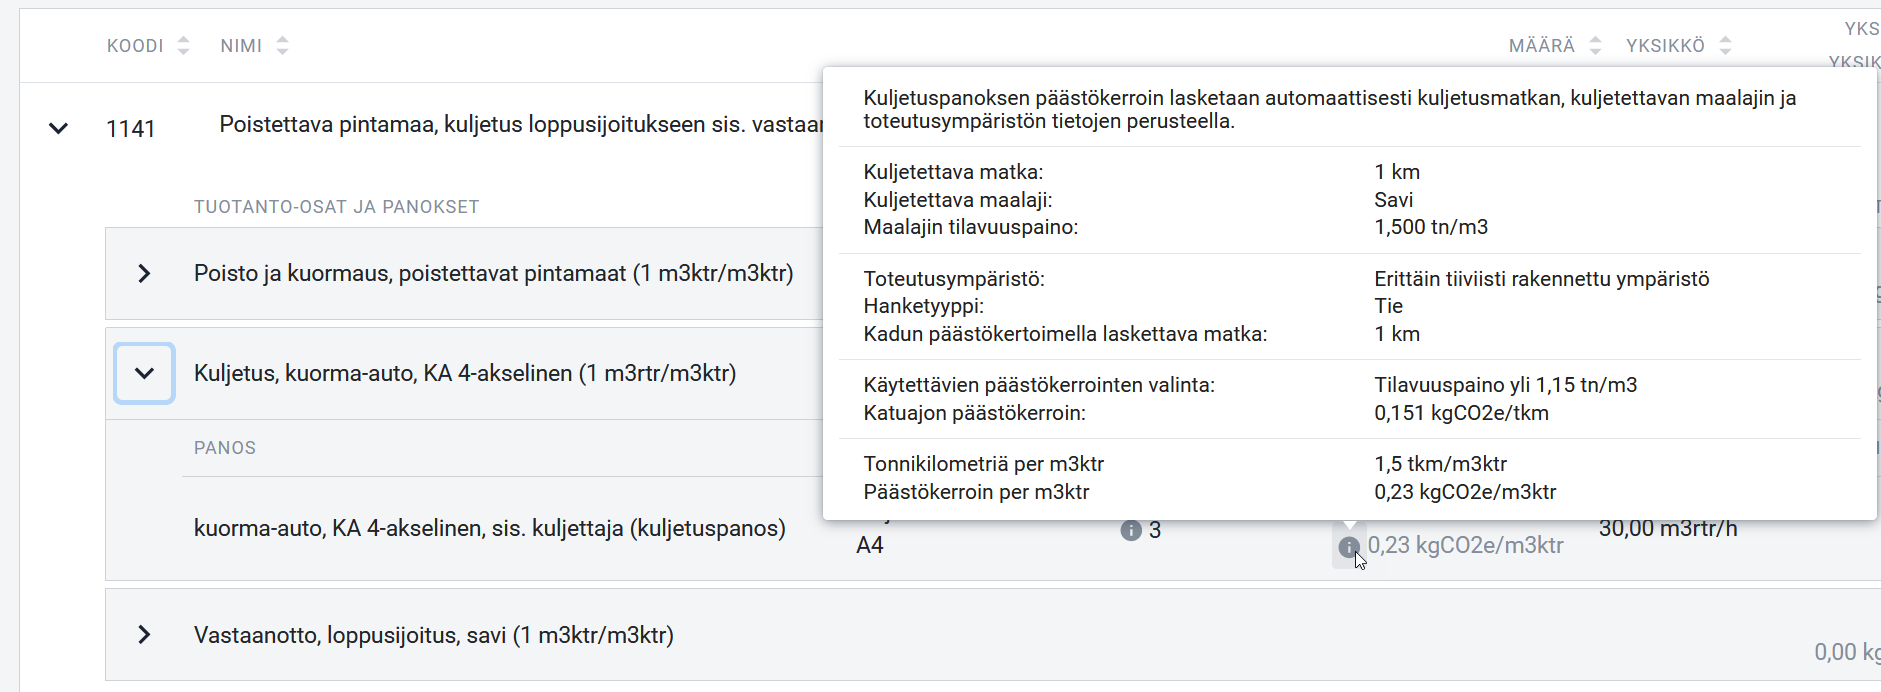Click the KOODI column header
Image resolution: width=1881 pixels, height=692 pixels.
coord(135,46)
